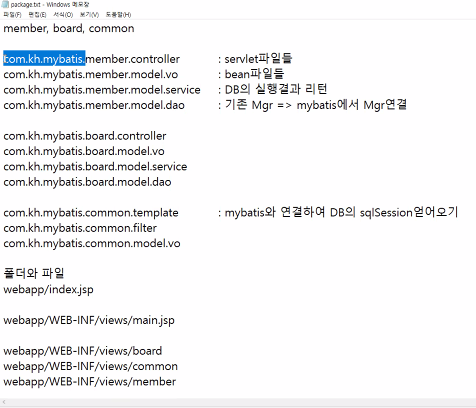The image size is (476, 408).
Task: Place cursor in 'member, board, common' line
Action: tap(69, 28)
